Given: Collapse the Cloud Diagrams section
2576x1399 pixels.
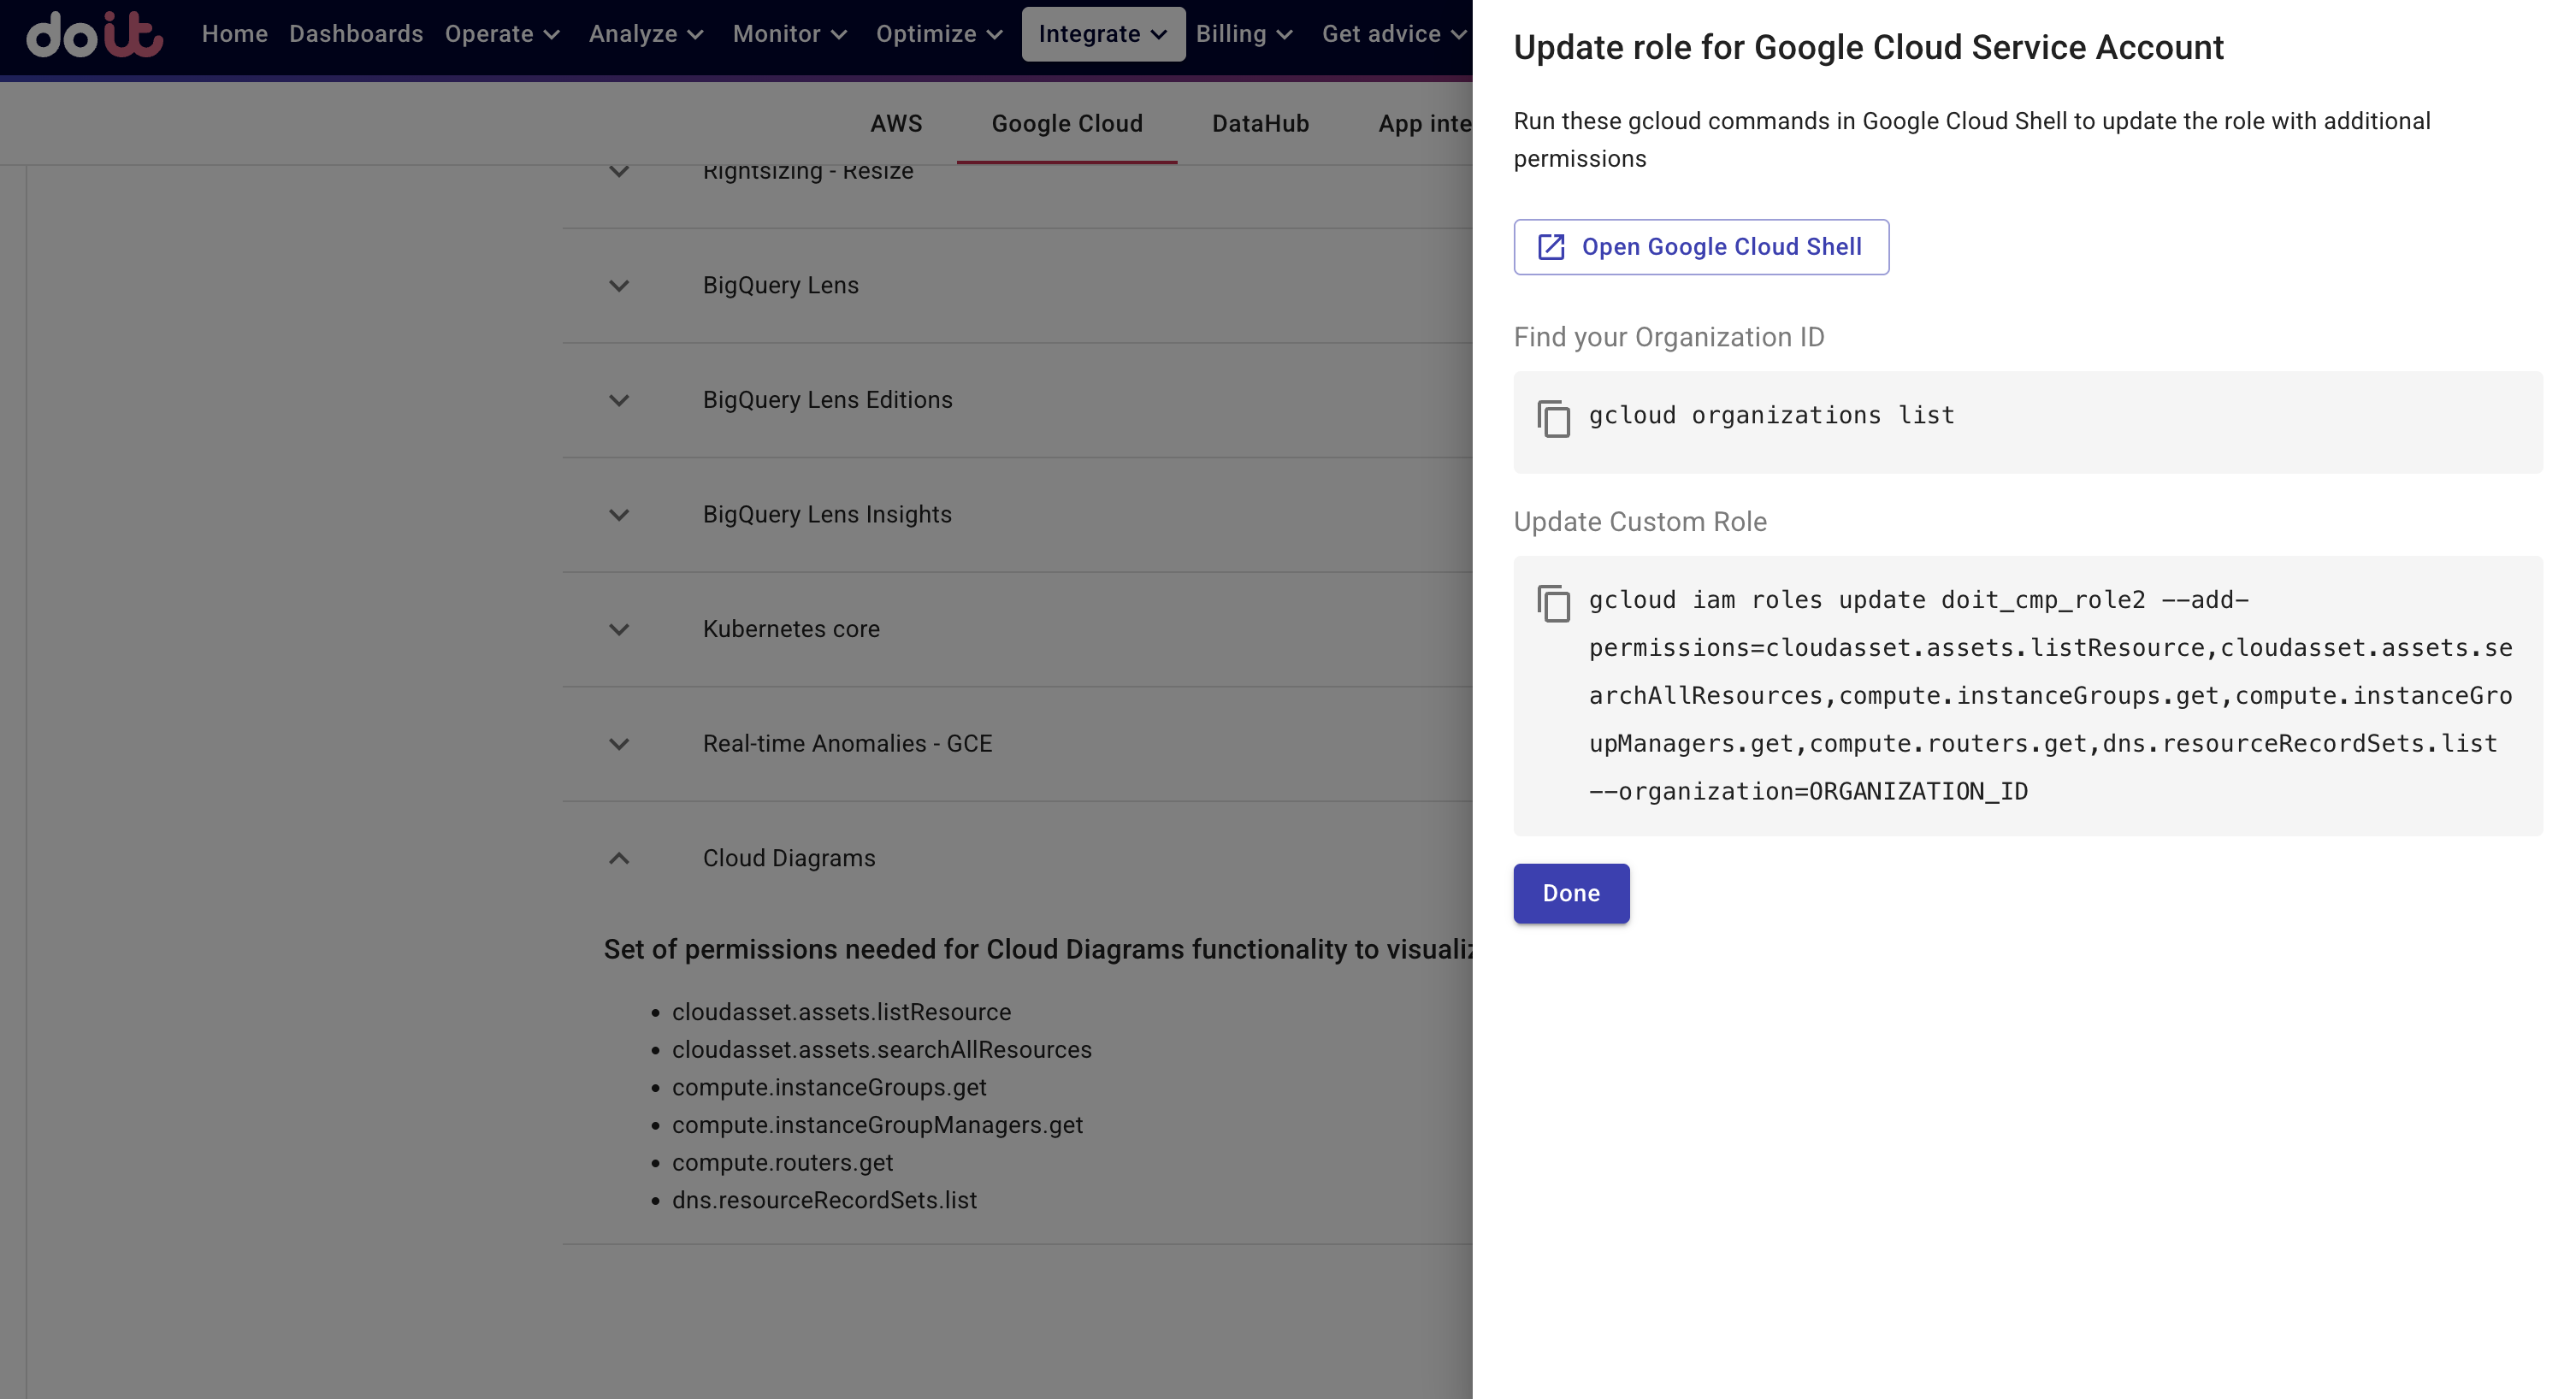Looking at the screenshot, I should [618, 859].
